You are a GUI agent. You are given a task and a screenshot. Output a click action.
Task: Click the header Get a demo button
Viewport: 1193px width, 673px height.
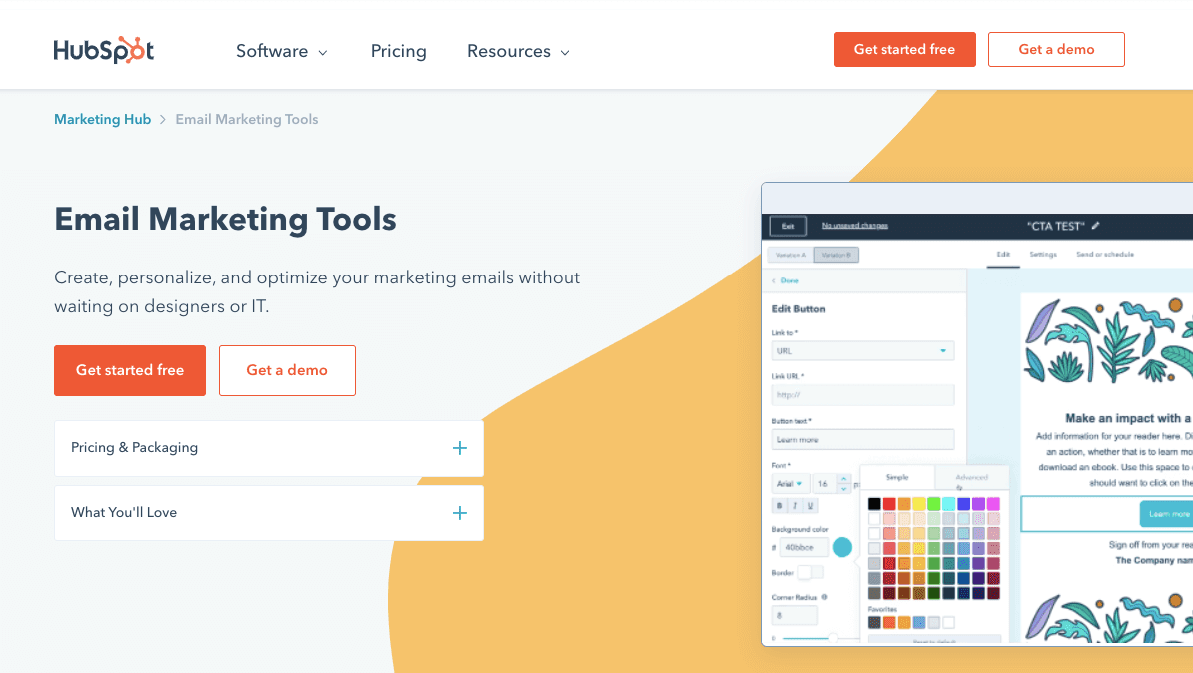tap(1056, 49)
